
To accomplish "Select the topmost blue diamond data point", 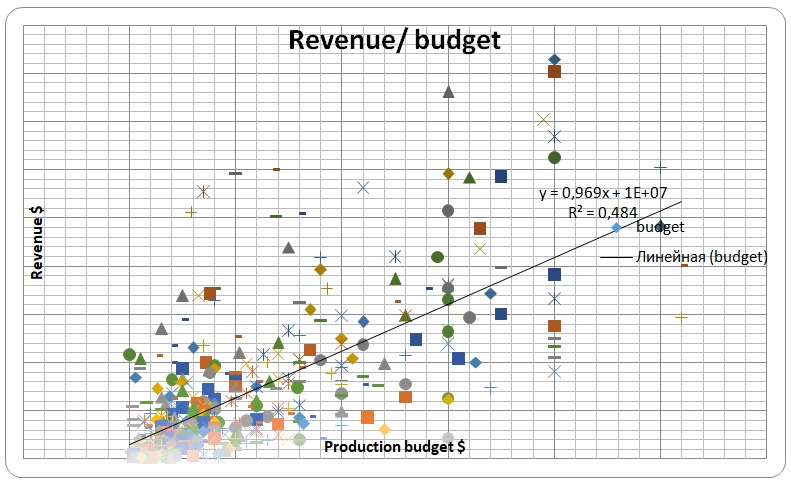I will click(554, 60).
